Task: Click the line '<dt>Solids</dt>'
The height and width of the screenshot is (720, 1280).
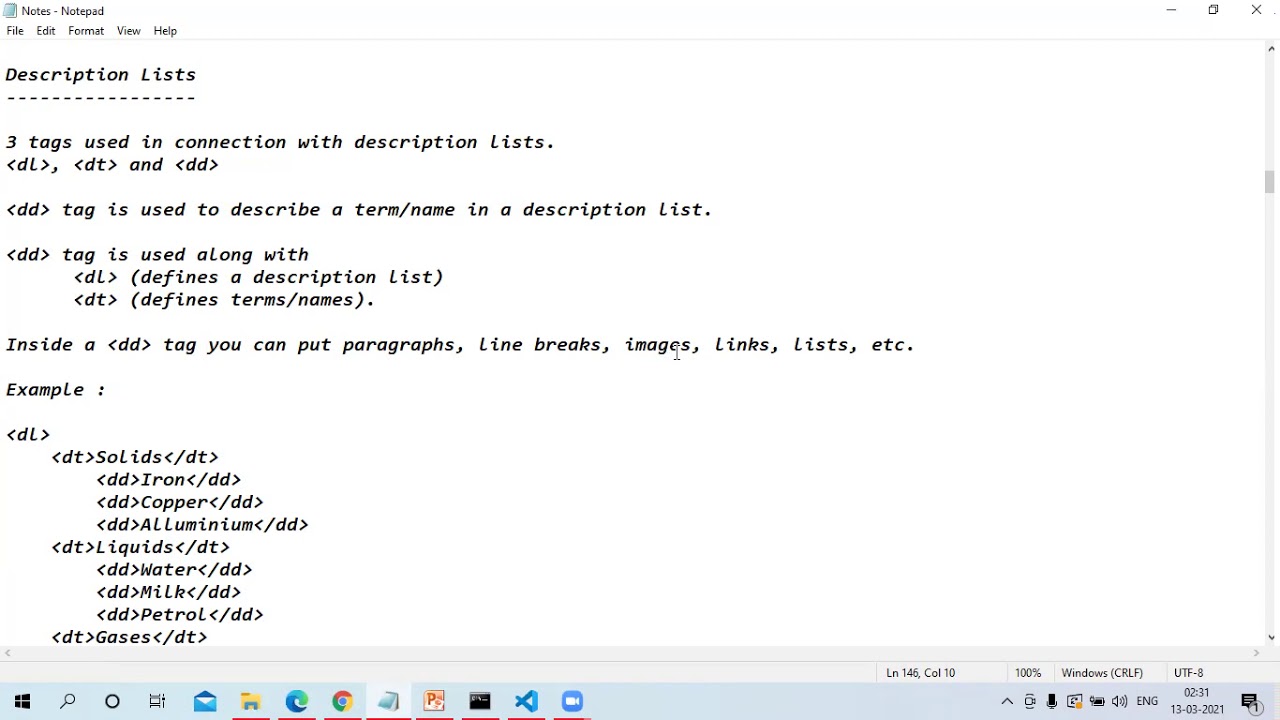Action: click(x=135, y=457)
